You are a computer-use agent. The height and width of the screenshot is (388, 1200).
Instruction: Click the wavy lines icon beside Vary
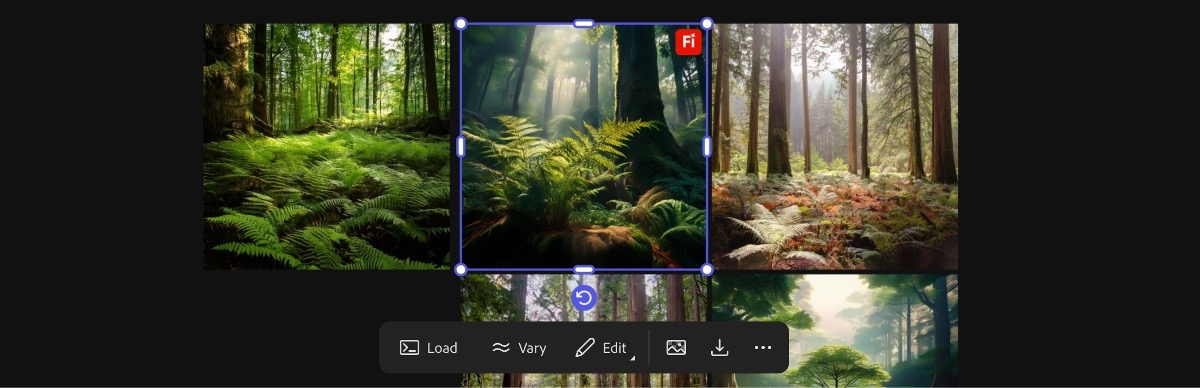[501, 348]
